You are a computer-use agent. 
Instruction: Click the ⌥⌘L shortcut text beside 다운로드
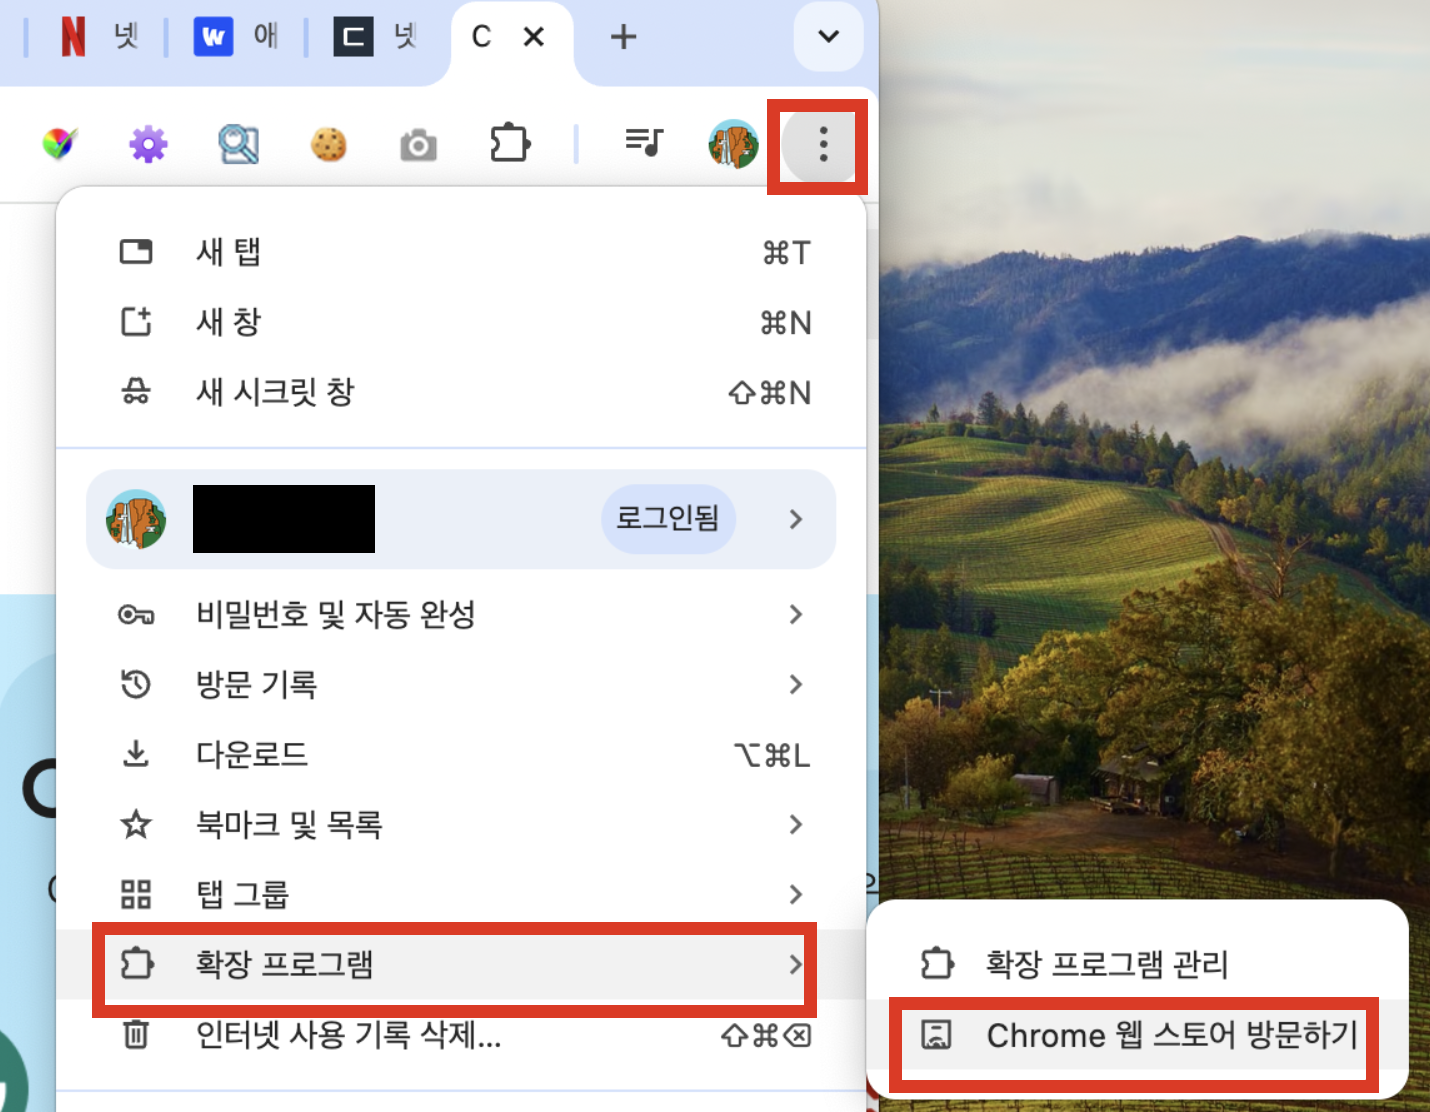772,755
